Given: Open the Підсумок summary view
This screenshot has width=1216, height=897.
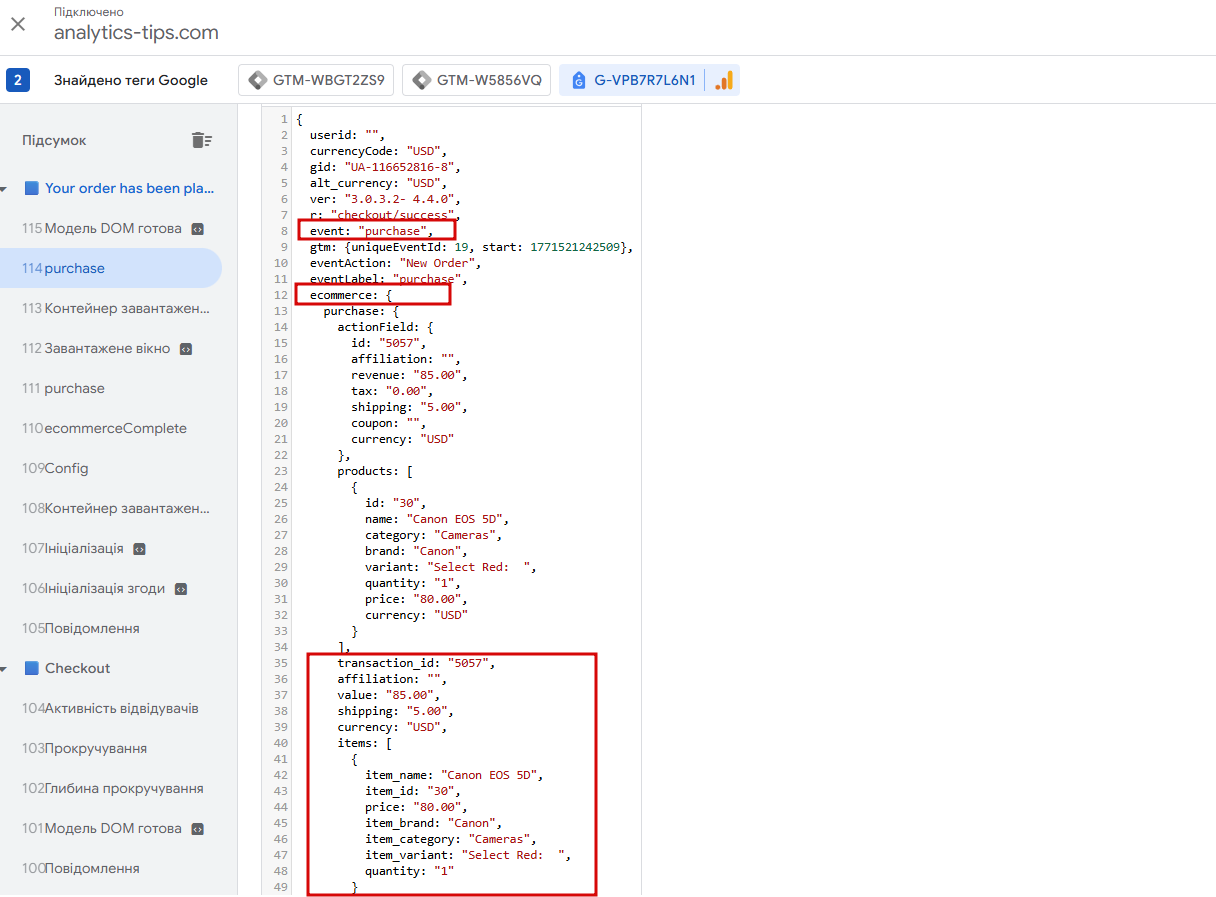Looking at the screenshot, I should tap(54, 140).
